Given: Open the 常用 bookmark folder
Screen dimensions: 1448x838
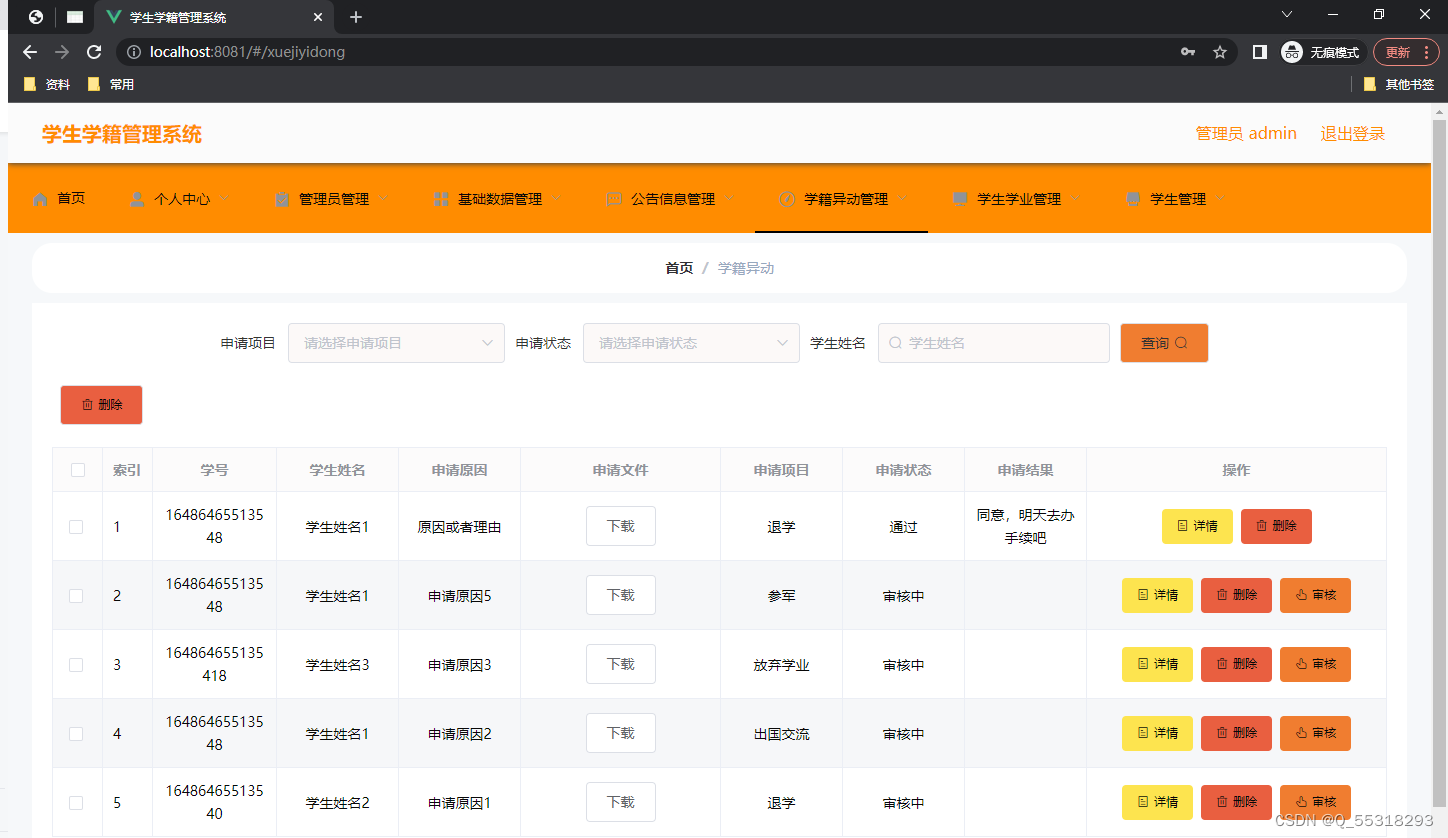Looking at the screenshot, I should pyautogui.click(x=111, y=85).
